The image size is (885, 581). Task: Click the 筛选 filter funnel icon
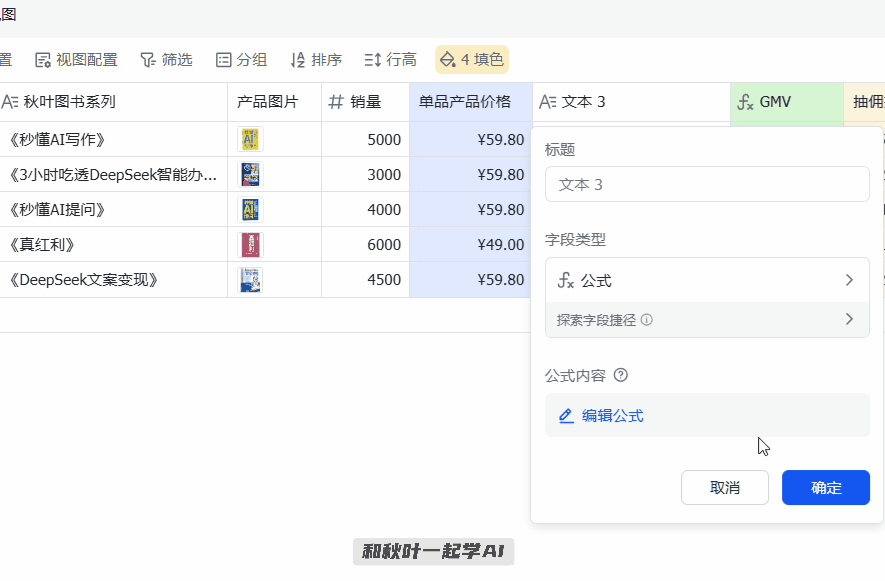[x=148, y=60]
